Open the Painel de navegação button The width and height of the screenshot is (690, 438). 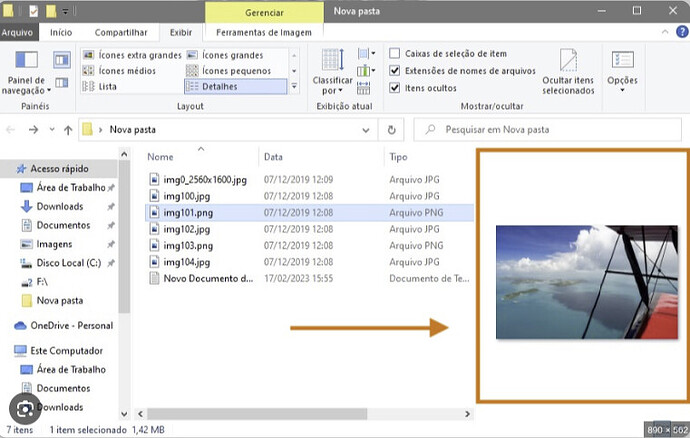click(x=27, y=70)
